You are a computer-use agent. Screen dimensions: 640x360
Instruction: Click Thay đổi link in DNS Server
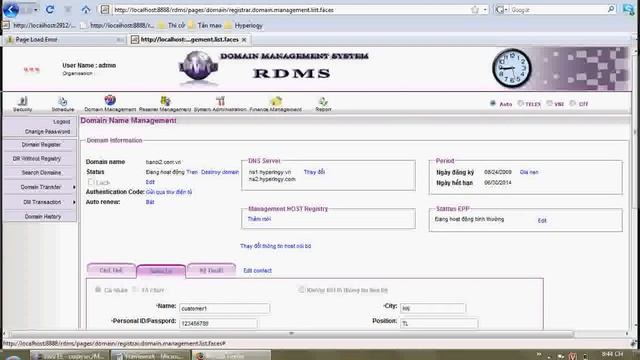coord(314,172)
